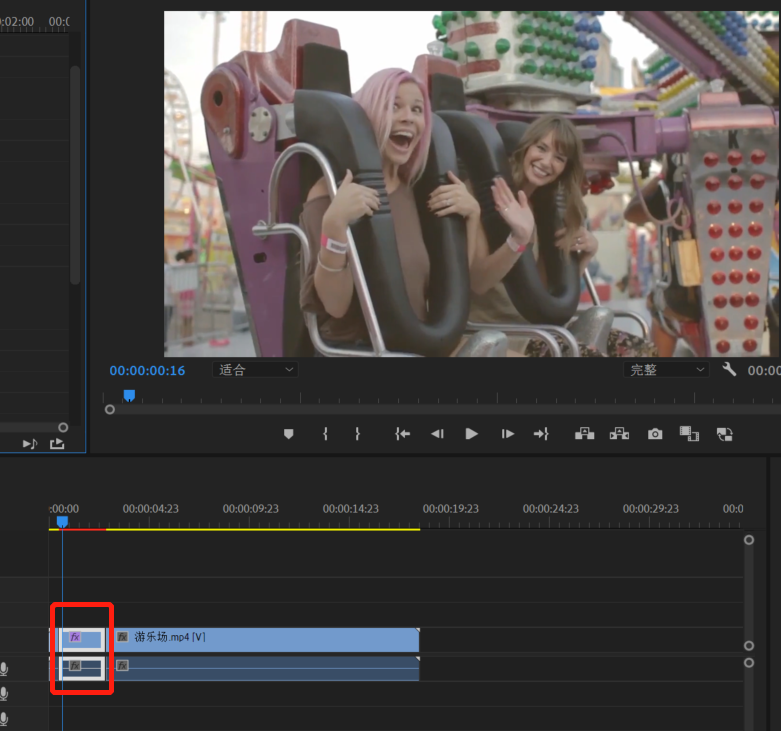This screenshot has width=781, height=731.
Task: Add a marker in the program monitor
Action: [x=289, y=434]
